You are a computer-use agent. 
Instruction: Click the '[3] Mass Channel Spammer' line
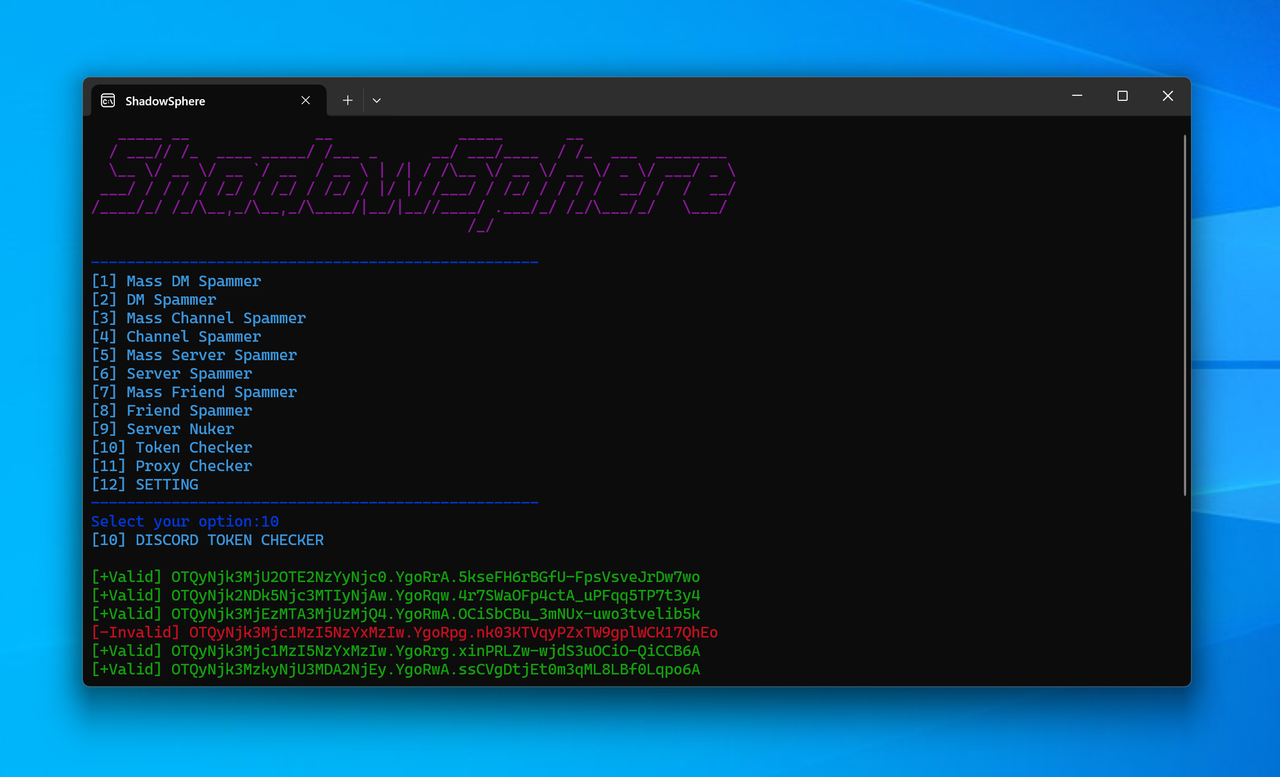(199, 318)
